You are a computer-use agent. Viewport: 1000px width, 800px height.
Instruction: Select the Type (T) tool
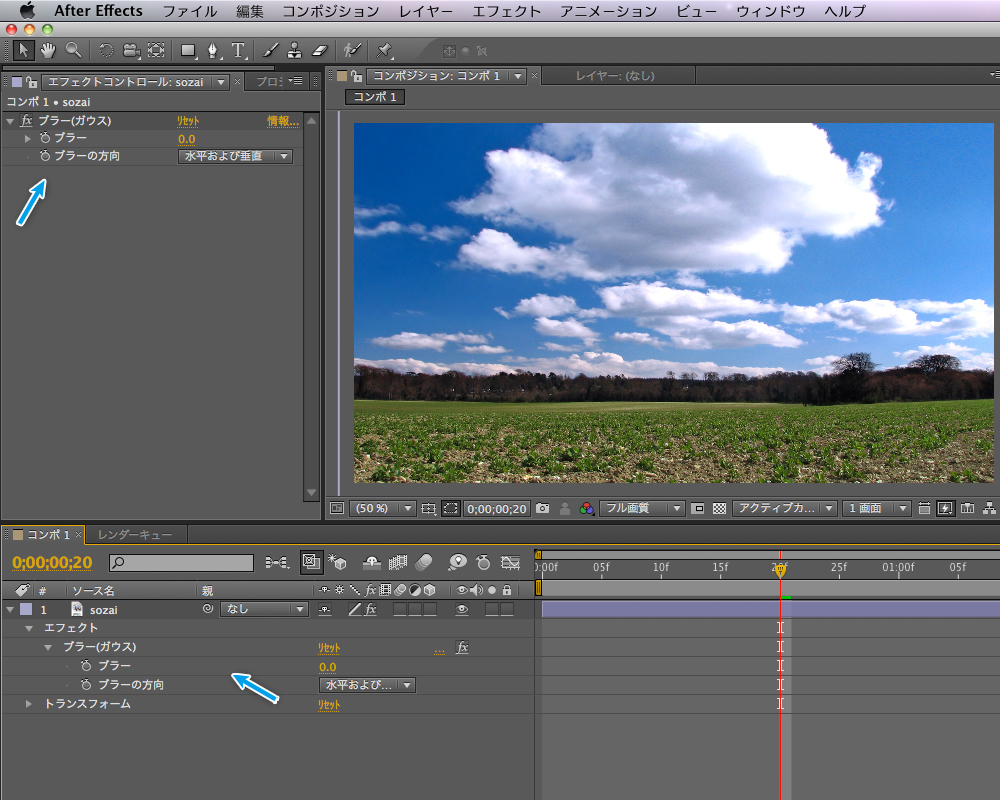point(238,49)
